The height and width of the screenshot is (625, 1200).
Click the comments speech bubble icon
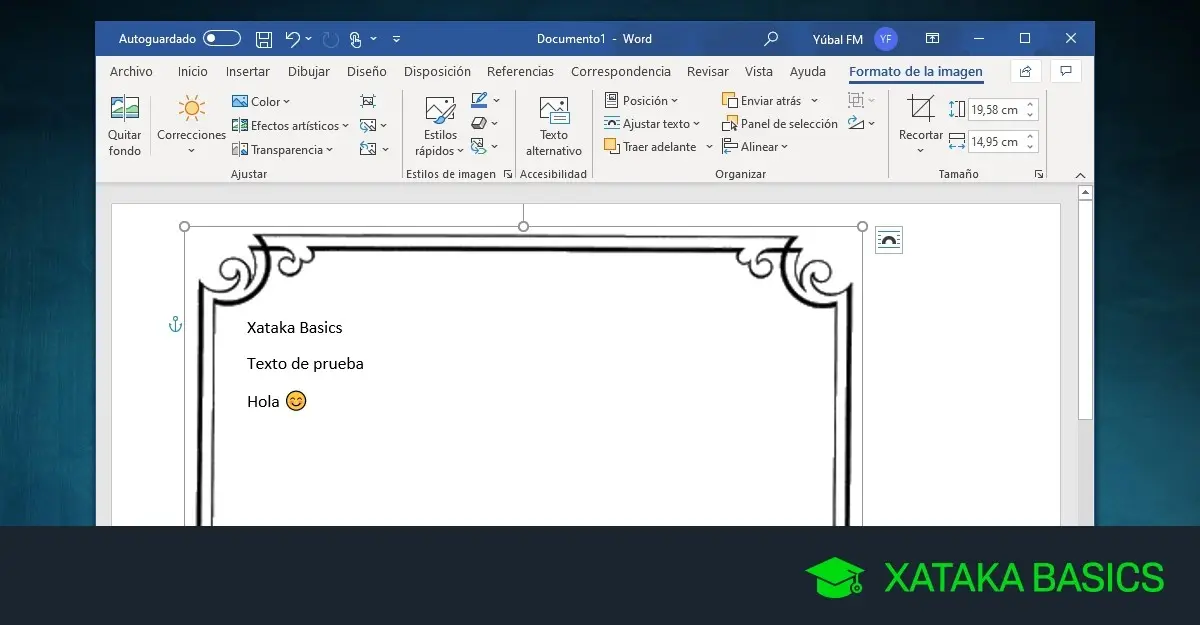(x=1066, y=71)
